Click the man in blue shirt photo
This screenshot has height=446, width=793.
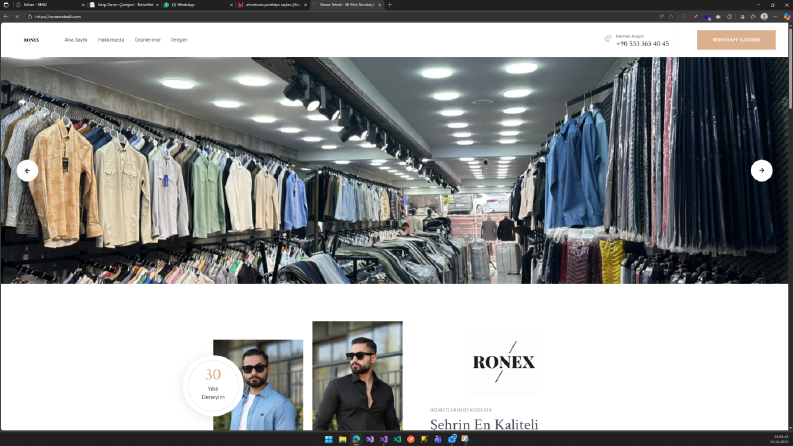click(258, 385)
